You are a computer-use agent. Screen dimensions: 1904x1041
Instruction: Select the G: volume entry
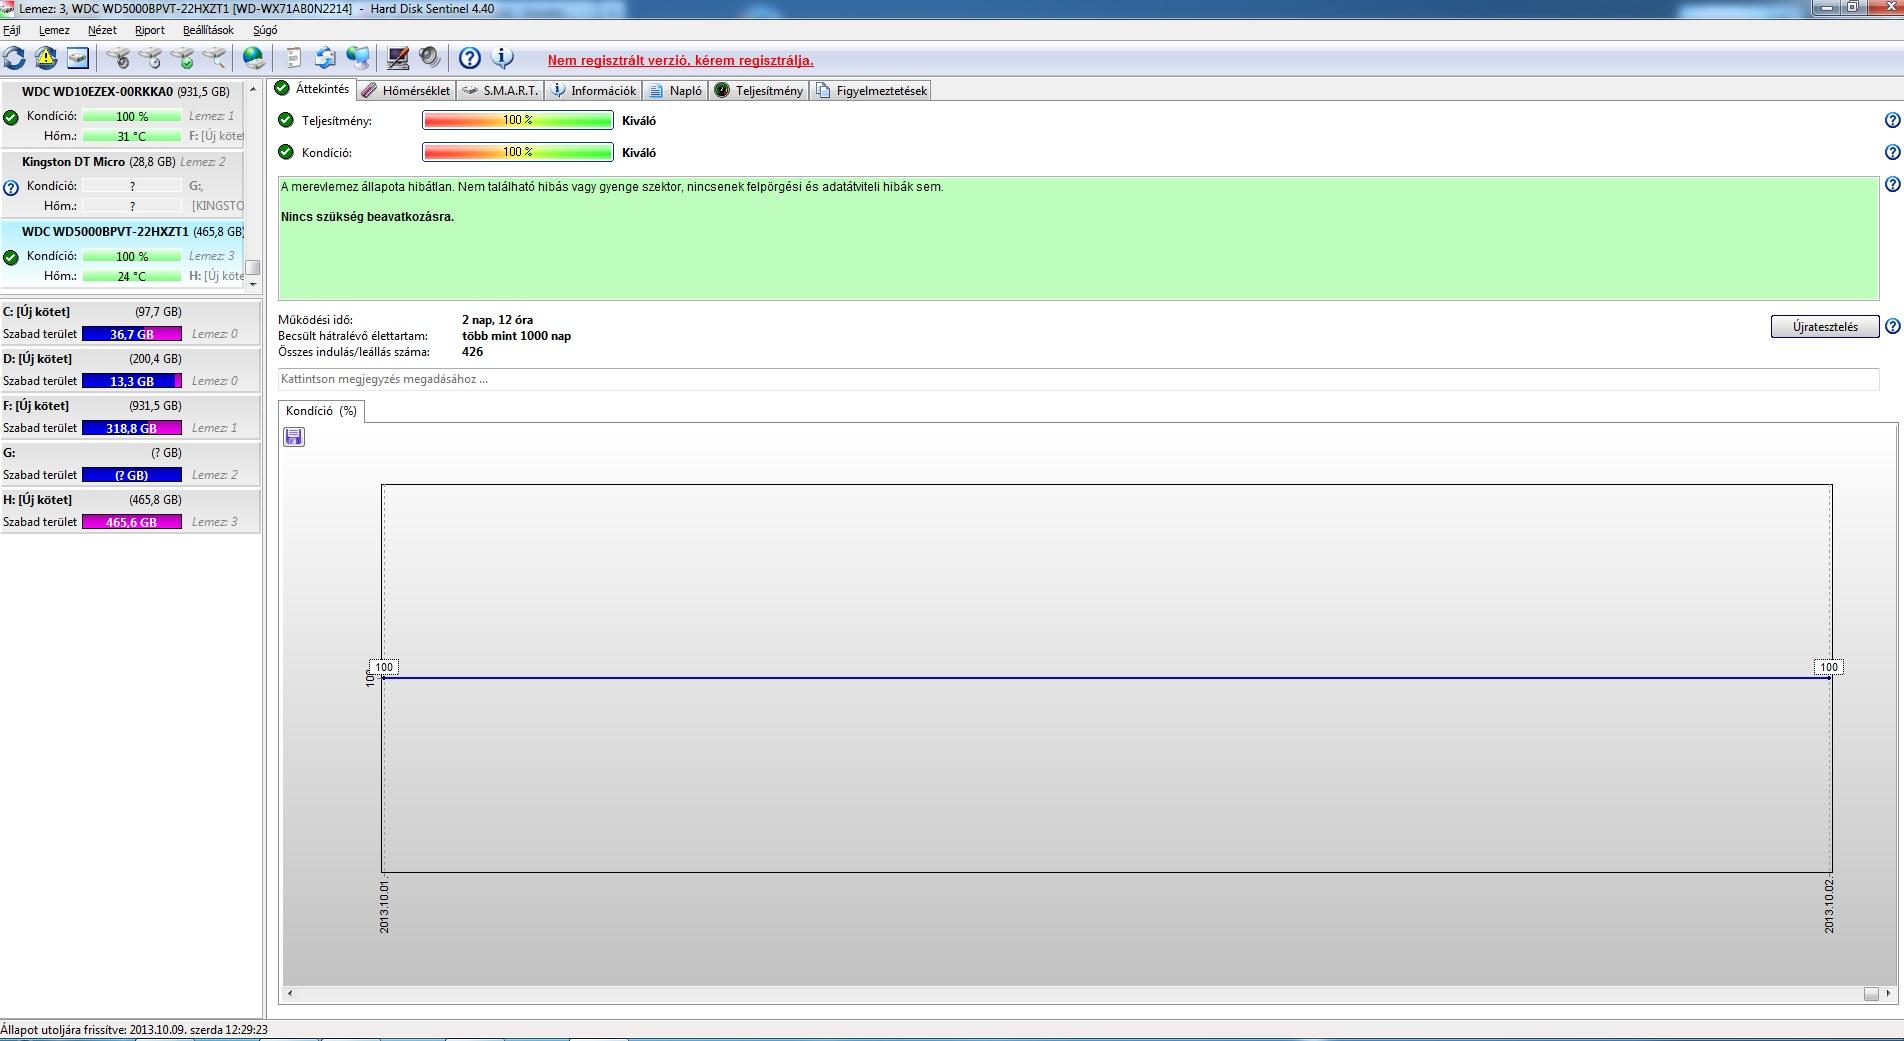pyautogui.click(x=130, y=464)
